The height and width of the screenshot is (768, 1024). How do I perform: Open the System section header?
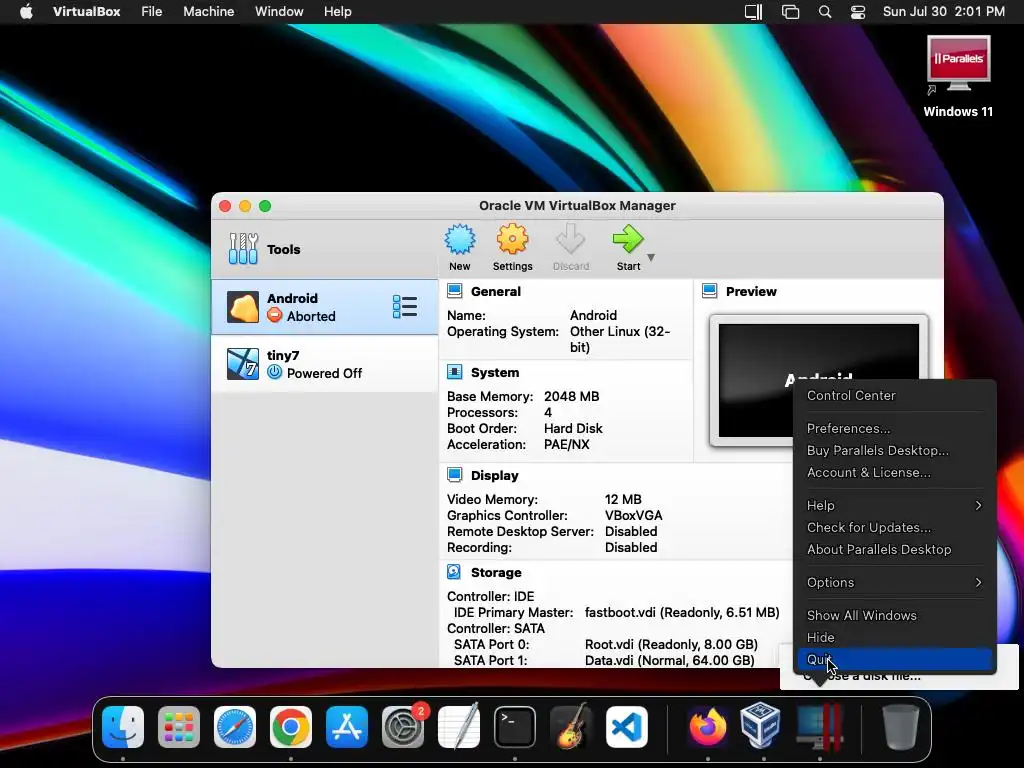(x=495, y=372)
